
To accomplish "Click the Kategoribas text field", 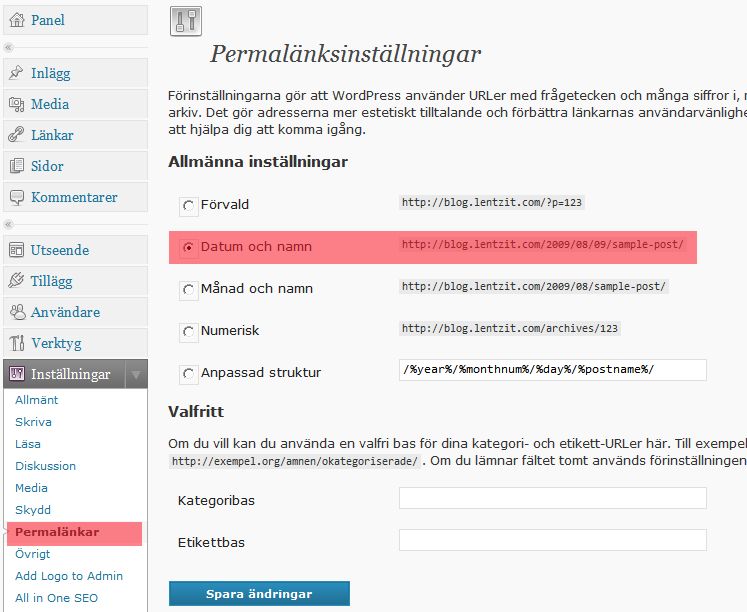I will click(x=552, y=498).
